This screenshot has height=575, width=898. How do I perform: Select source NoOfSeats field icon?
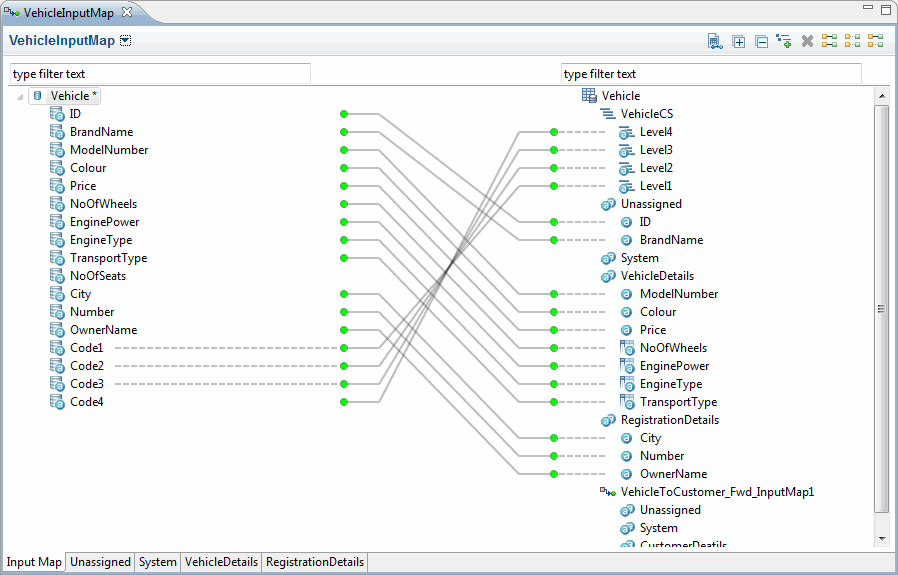pyautogui.click(x=57, y=276)
